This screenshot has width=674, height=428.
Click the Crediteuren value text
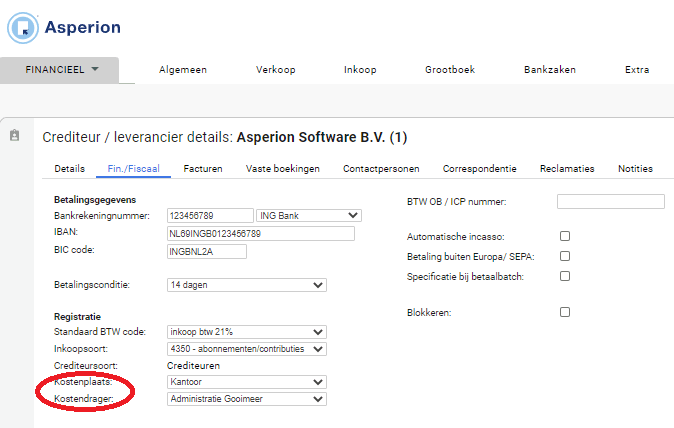pyautogui.click(x=193, y=366)
